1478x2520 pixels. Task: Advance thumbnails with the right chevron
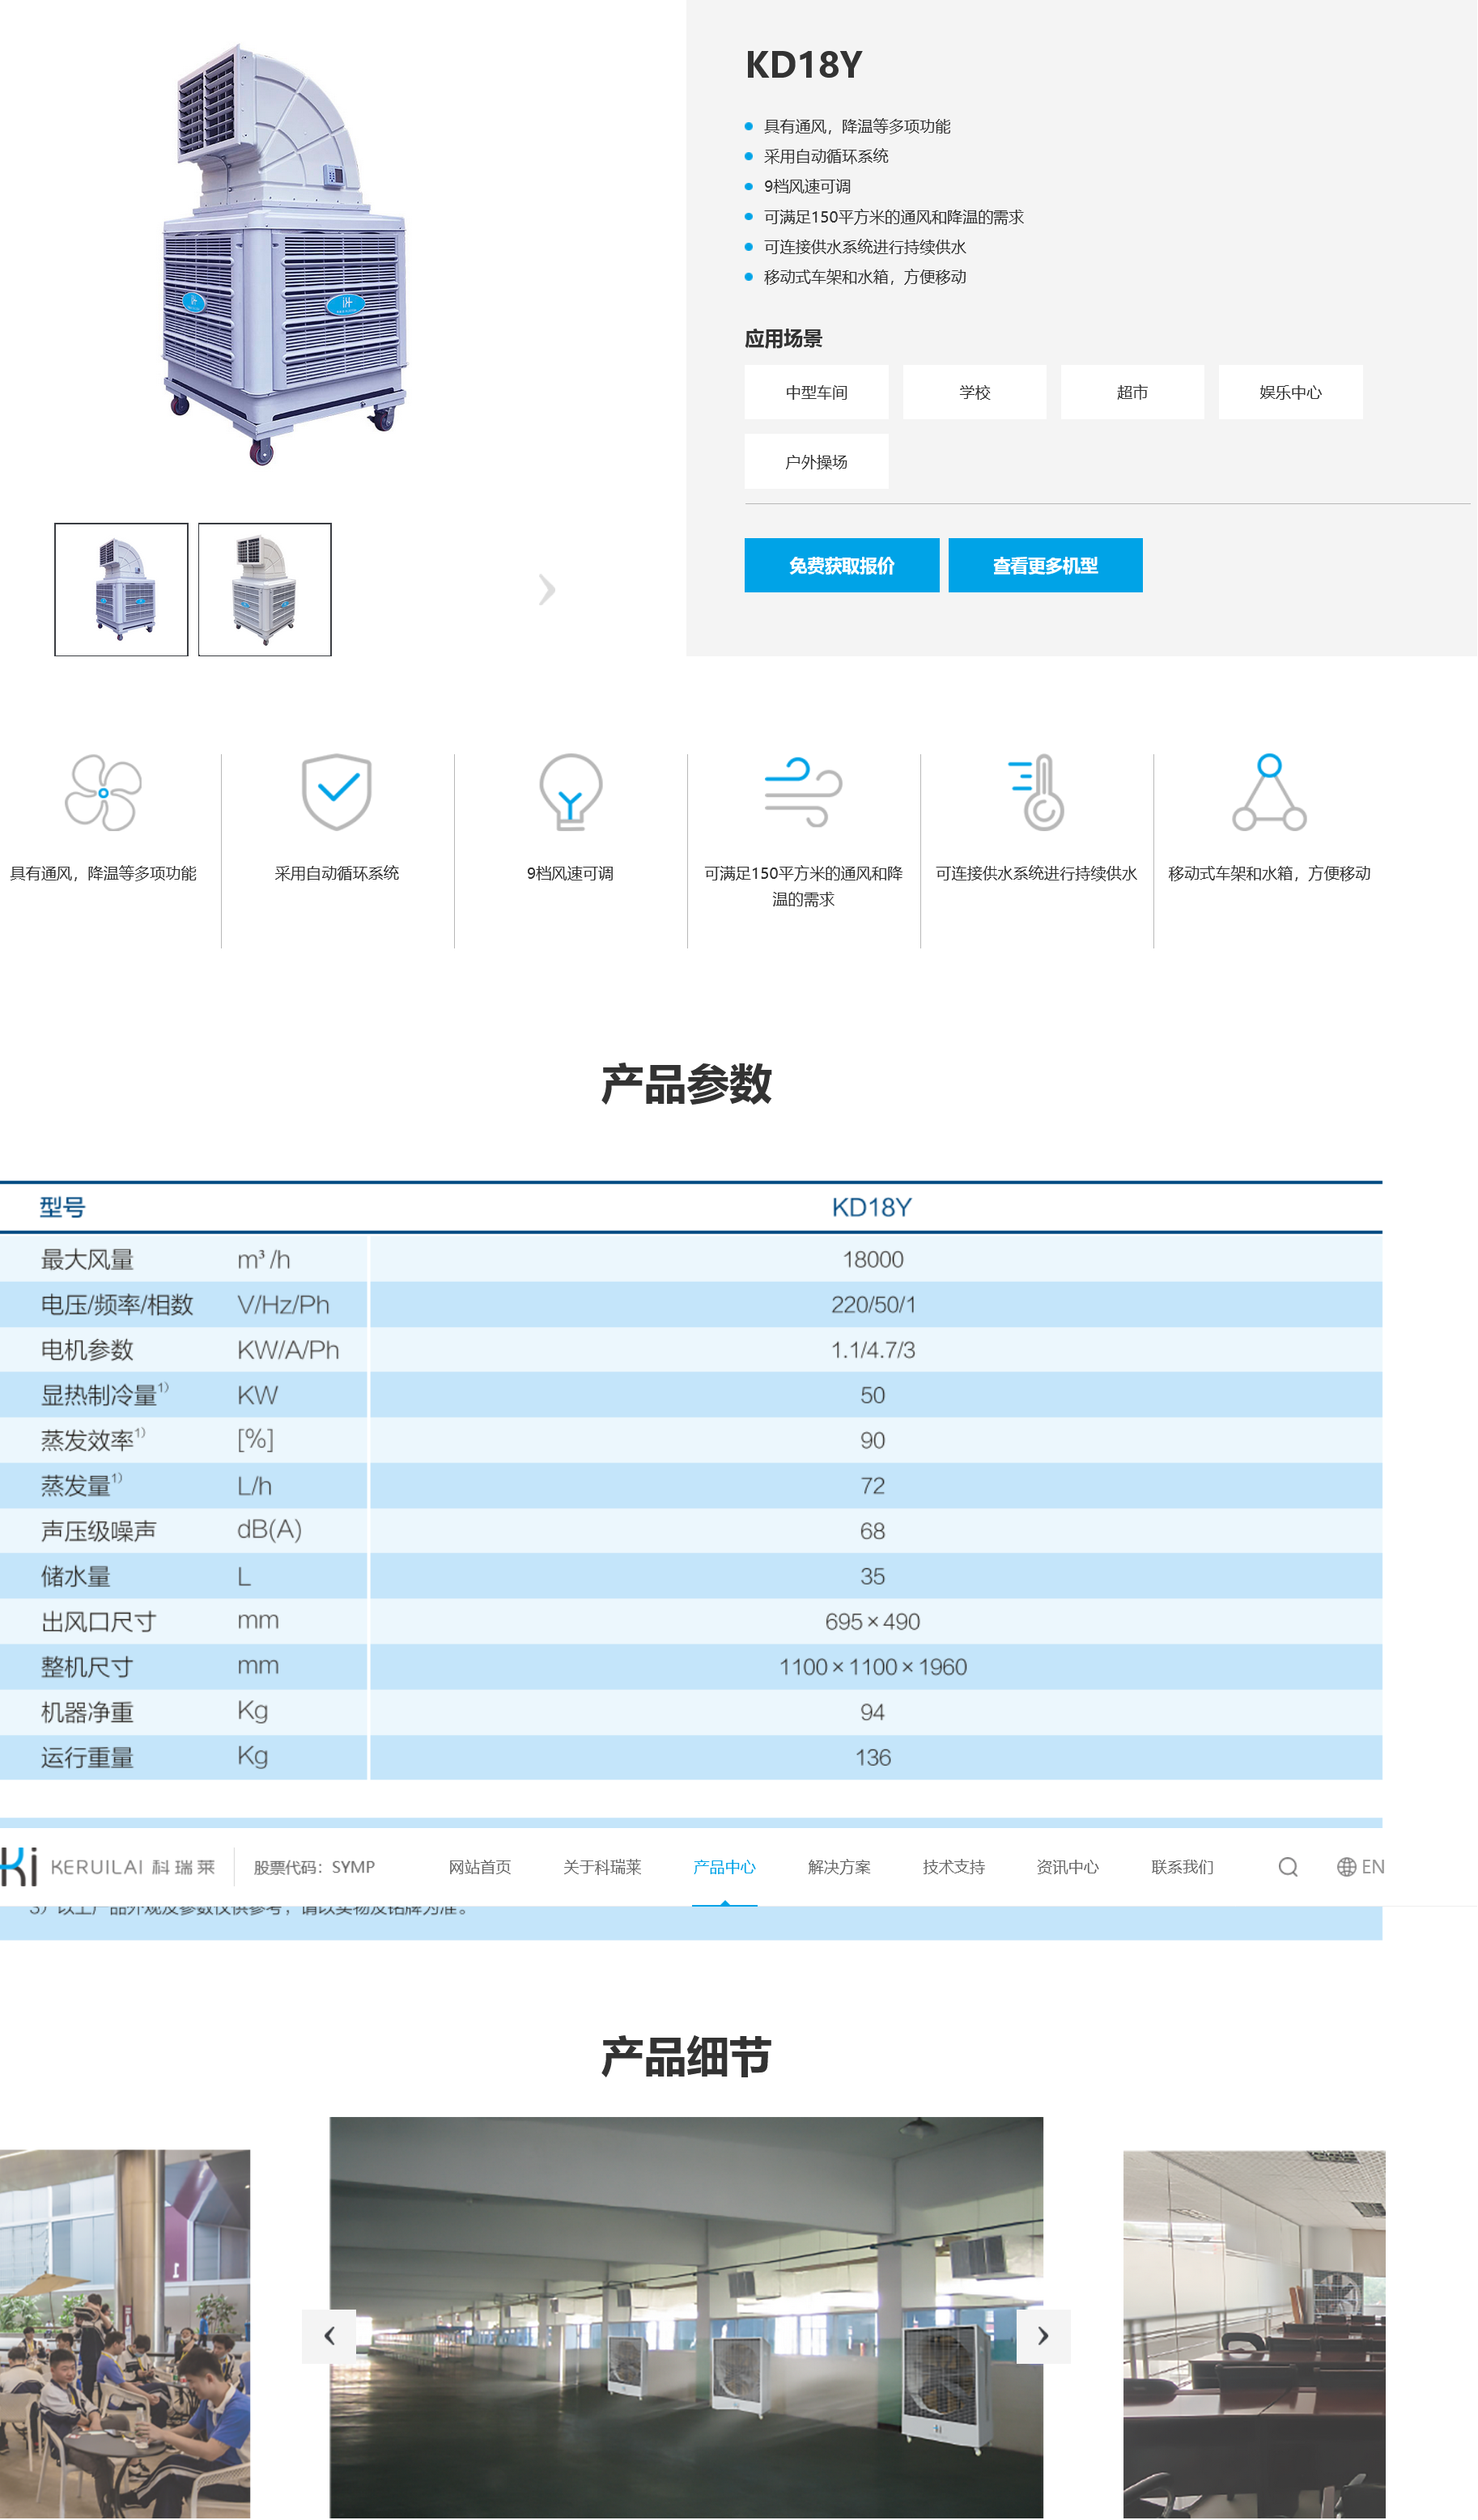coord(546,590)
